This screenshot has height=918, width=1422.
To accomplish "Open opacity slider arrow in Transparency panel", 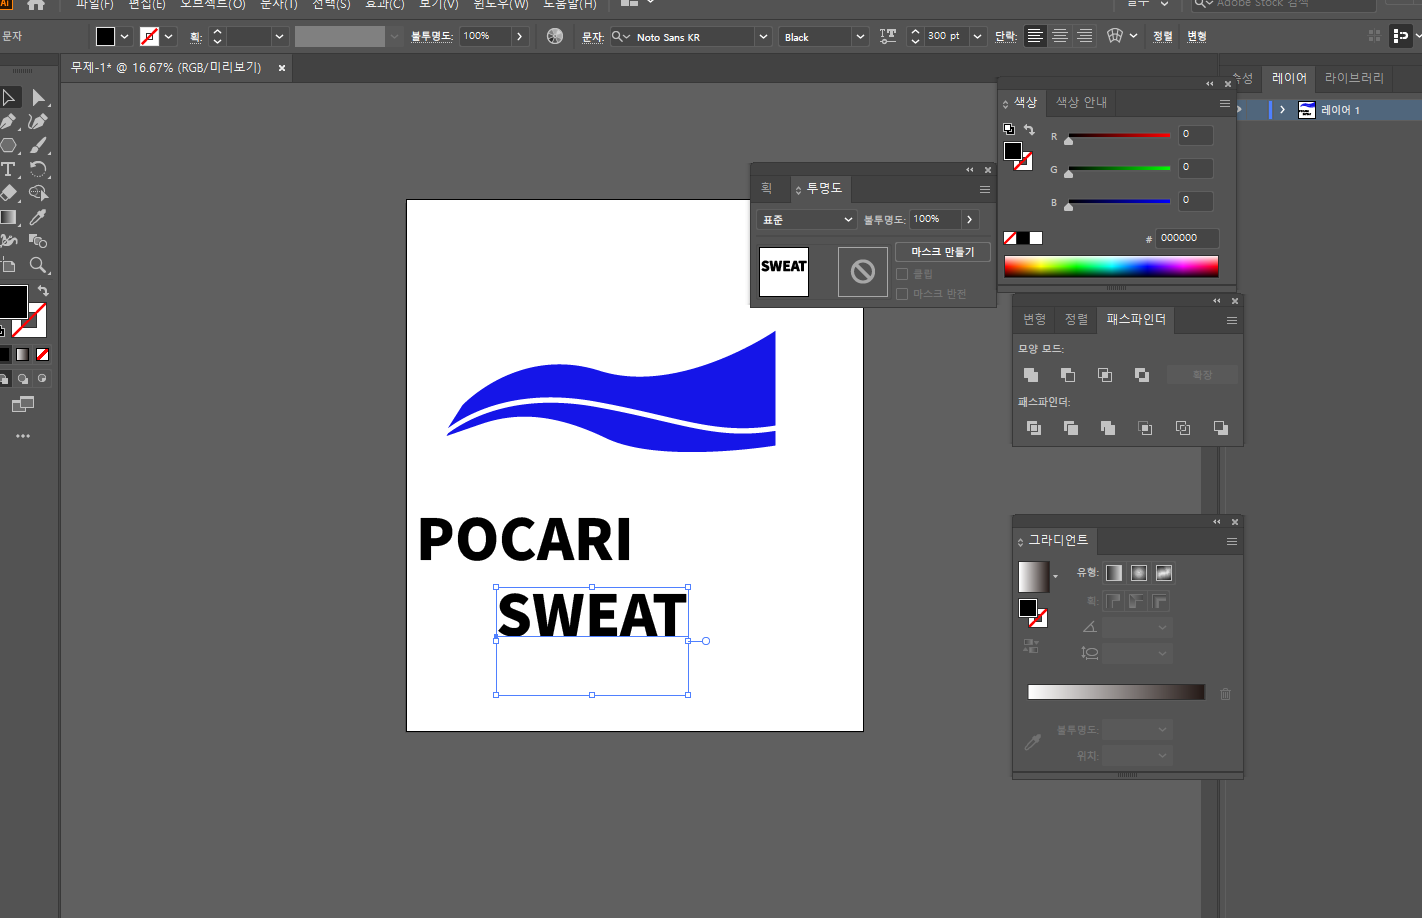I will 969,219.
